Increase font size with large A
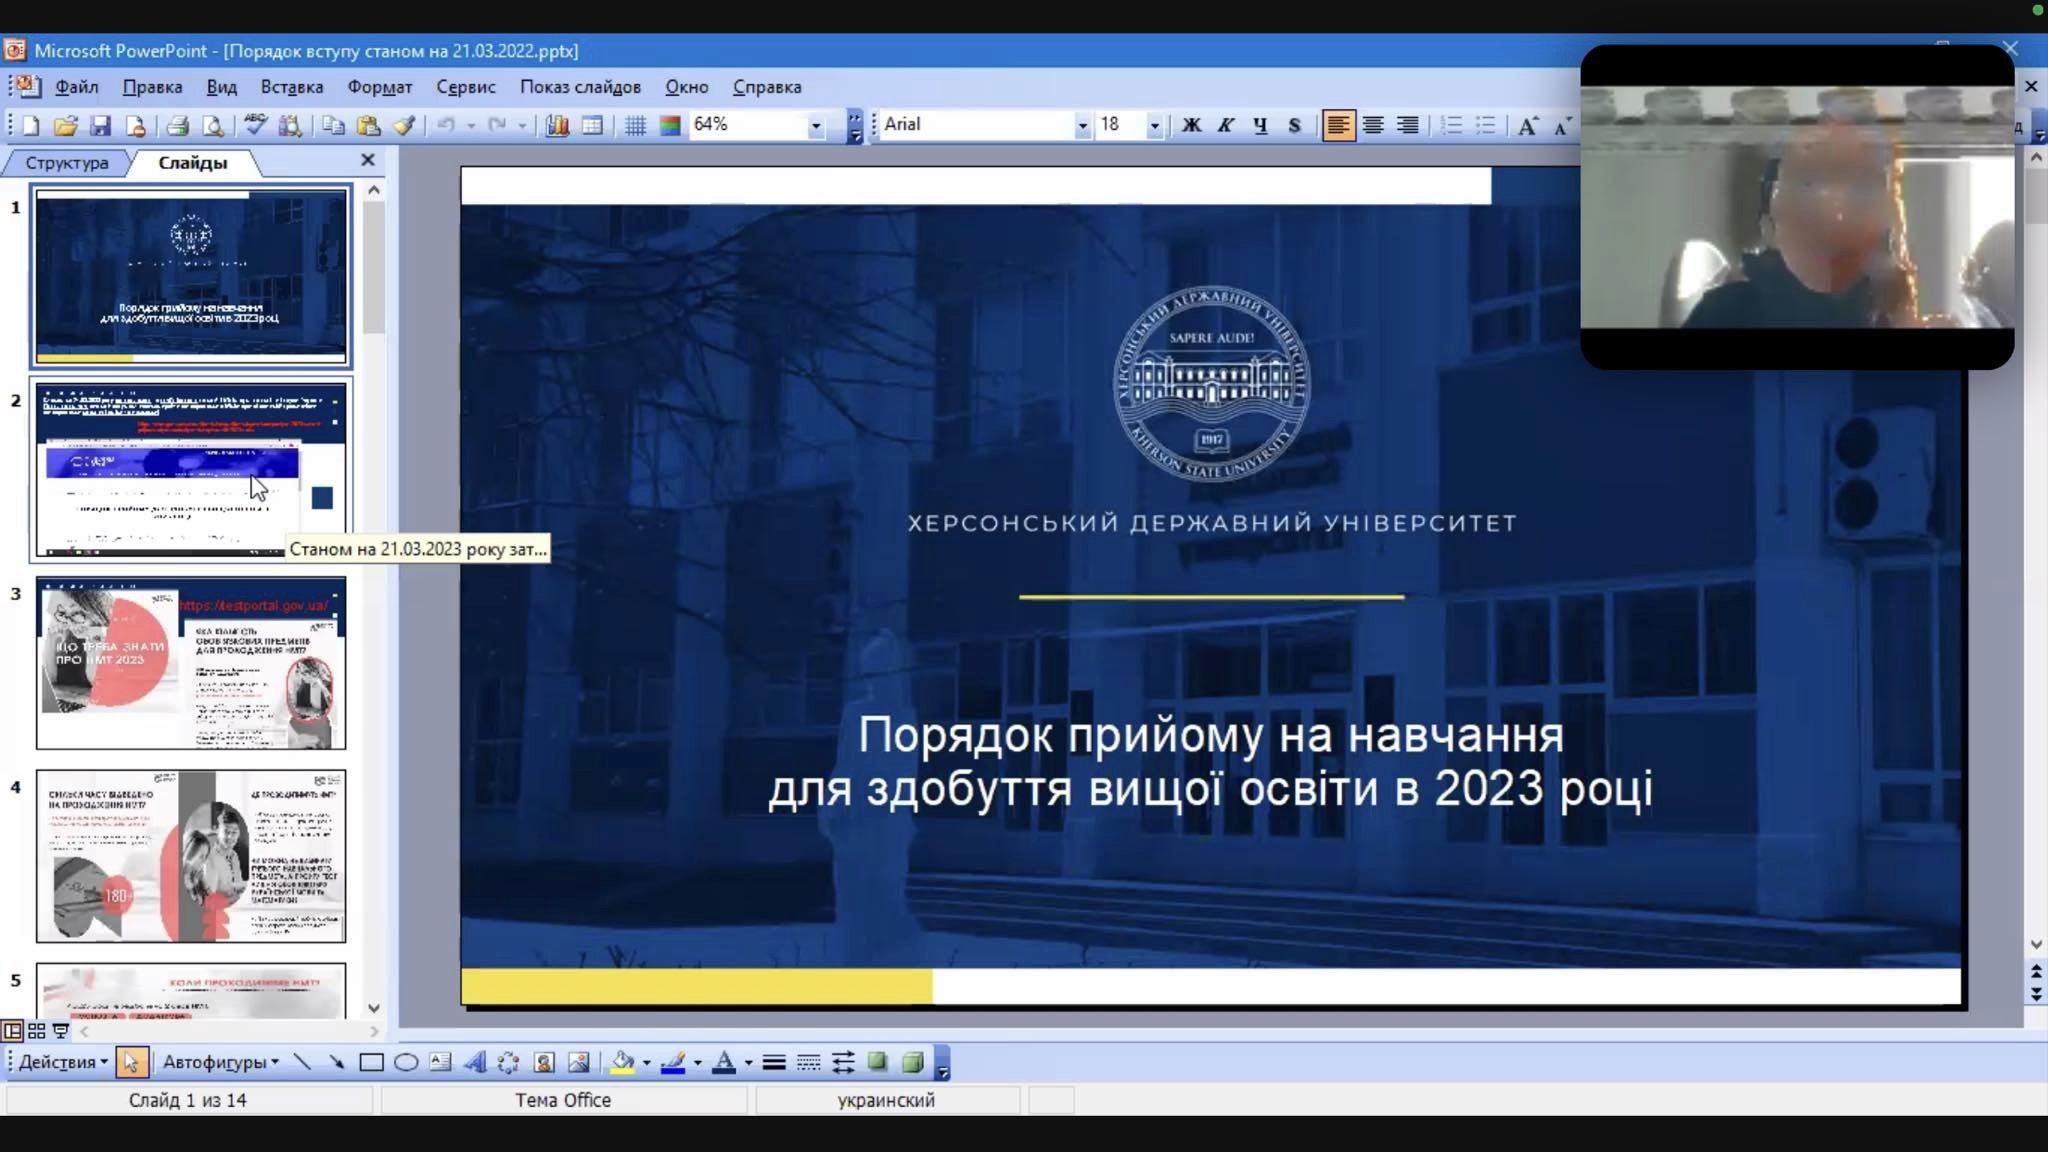2048x1152 pixels. pyautogui.click(x=1528, y=125)
